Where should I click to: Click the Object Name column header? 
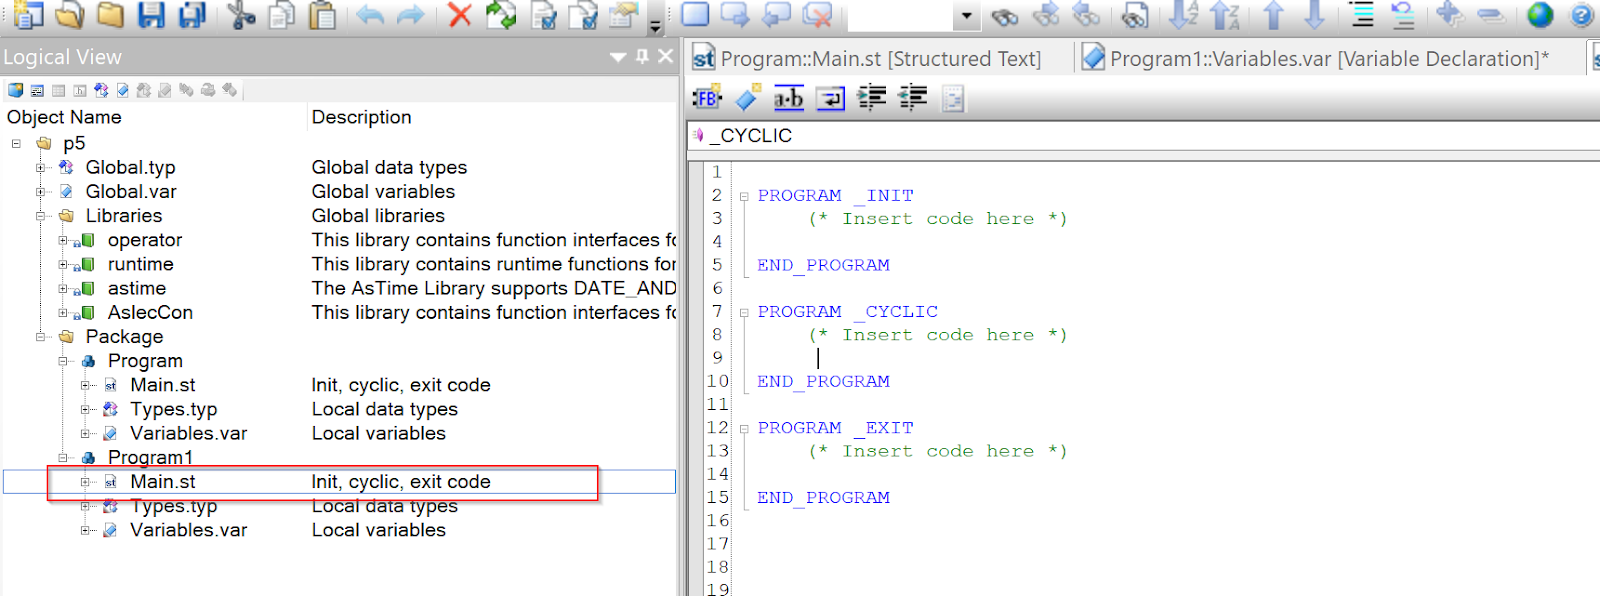pyautogui.click(x=64, y=117)
